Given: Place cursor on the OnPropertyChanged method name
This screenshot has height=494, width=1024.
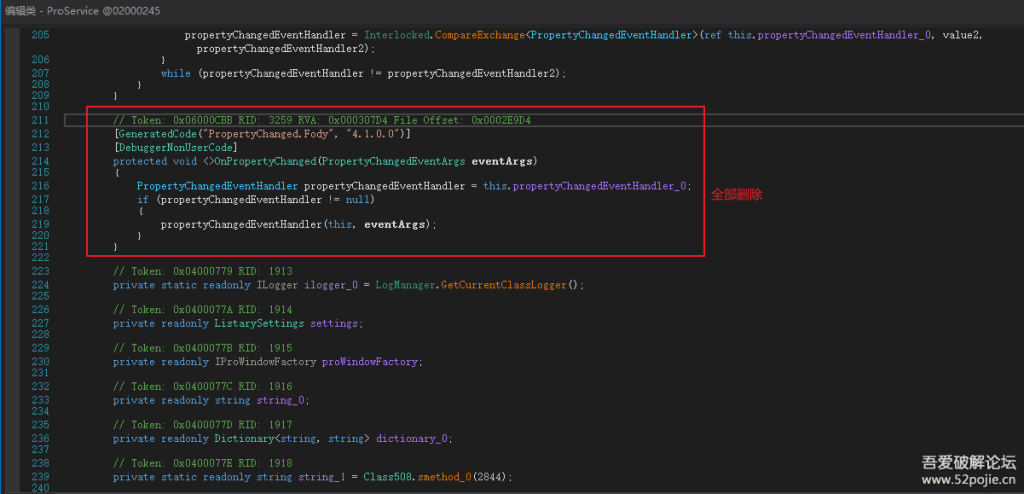Looking at the screenshot, I should (x=263, y=161).
